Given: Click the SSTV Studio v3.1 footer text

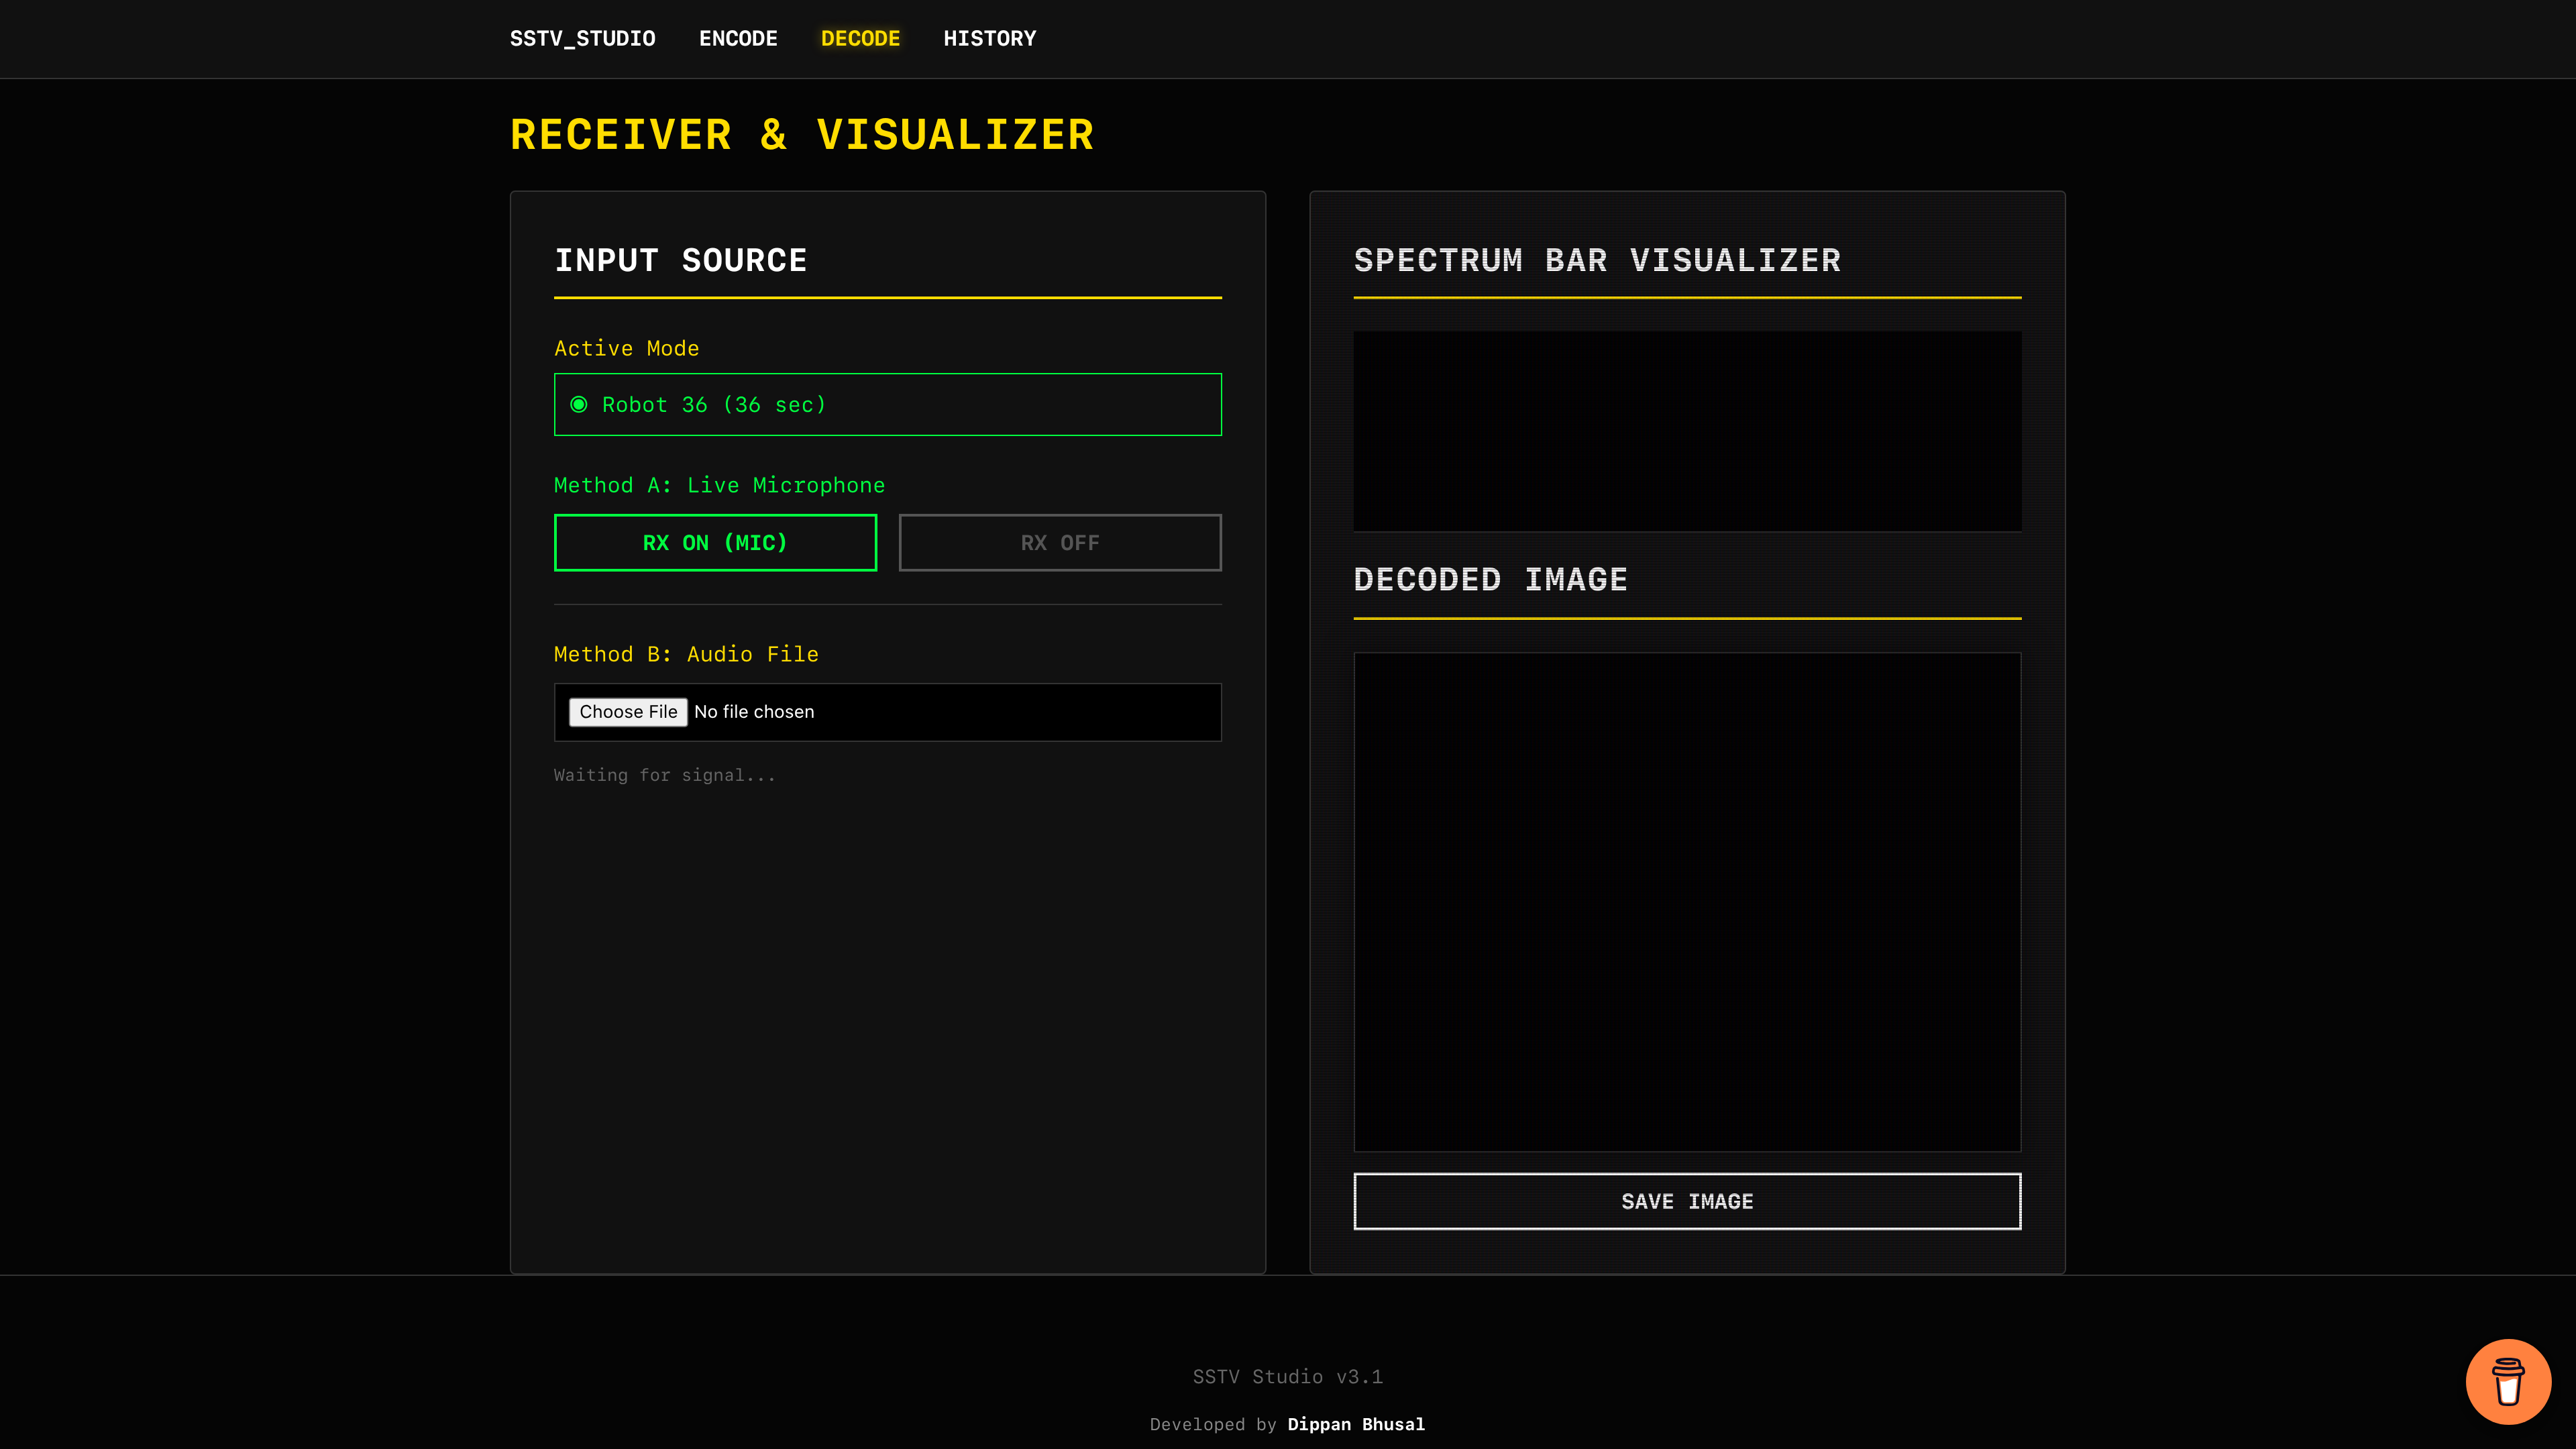Looking at the screenshot, I should [1287, 1377].
